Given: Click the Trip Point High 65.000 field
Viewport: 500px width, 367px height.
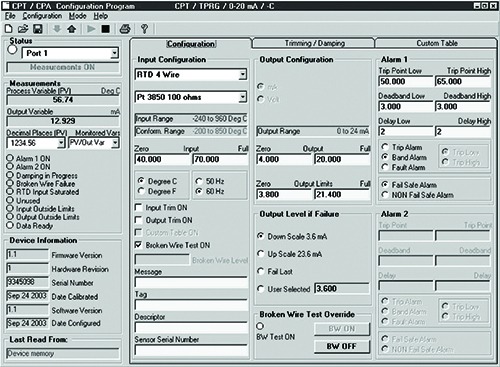Looking at the screenshot, I should 463,82.
